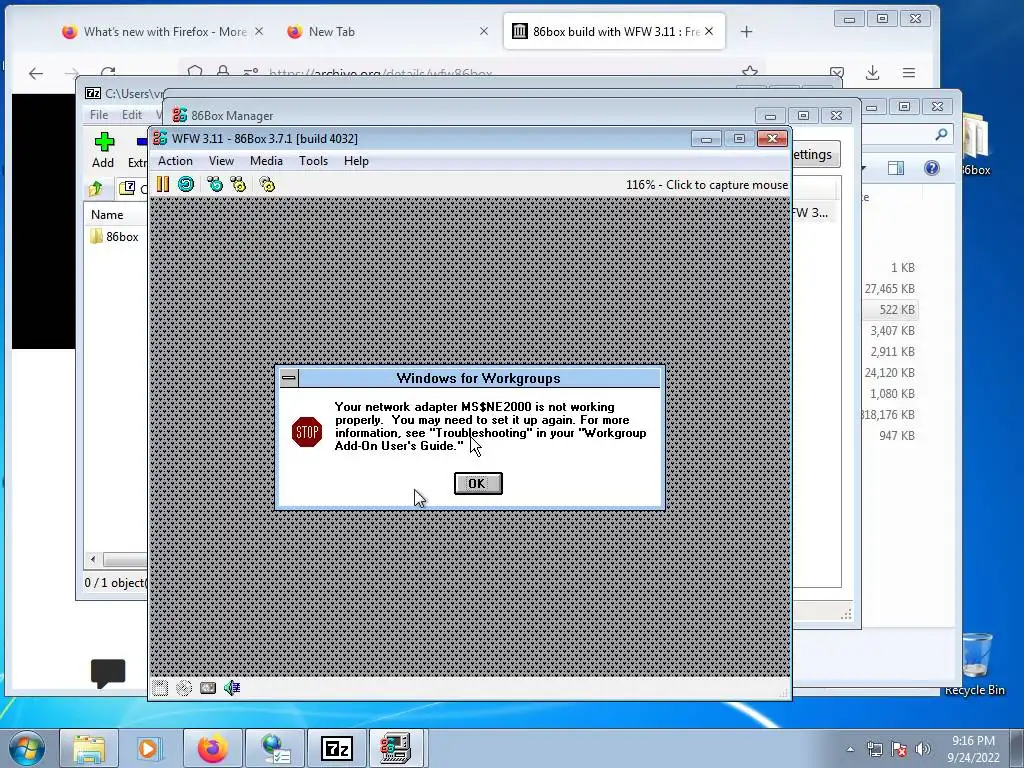Click the Windows Start orb

tap(27, 748)
